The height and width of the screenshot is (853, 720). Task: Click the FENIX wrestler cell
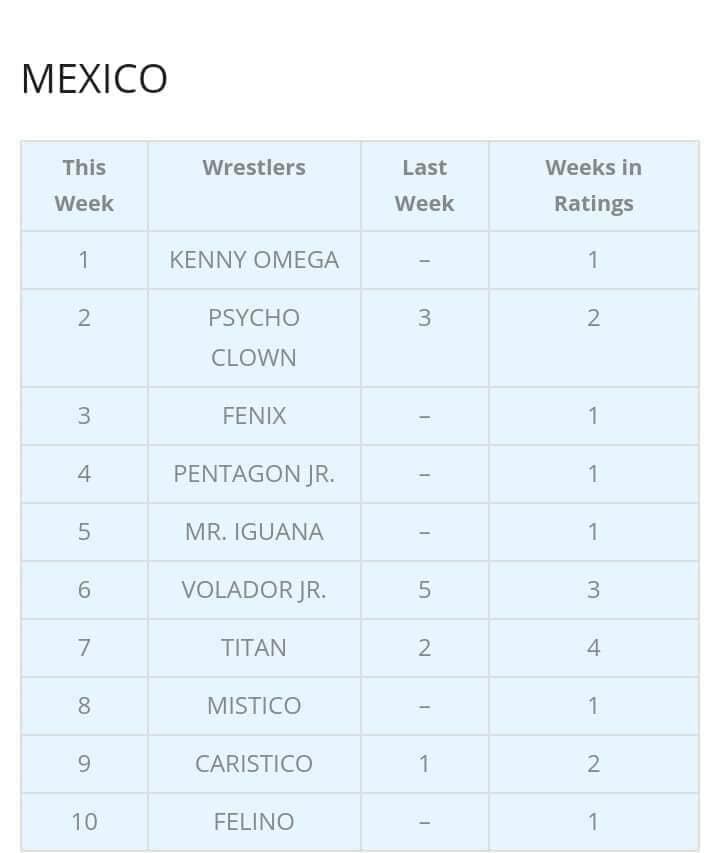click(x=254, y=416)
